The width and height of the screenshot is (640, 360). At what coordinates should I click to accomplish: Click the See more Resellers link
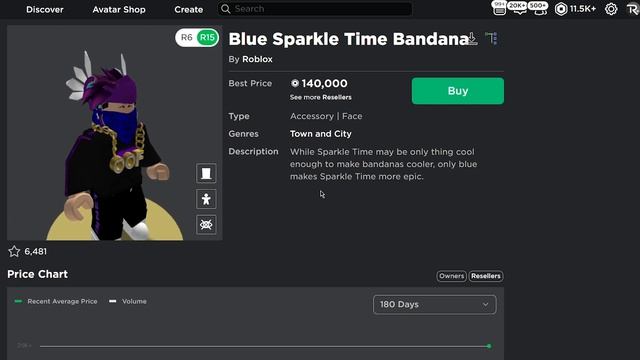tap(321, 97)
